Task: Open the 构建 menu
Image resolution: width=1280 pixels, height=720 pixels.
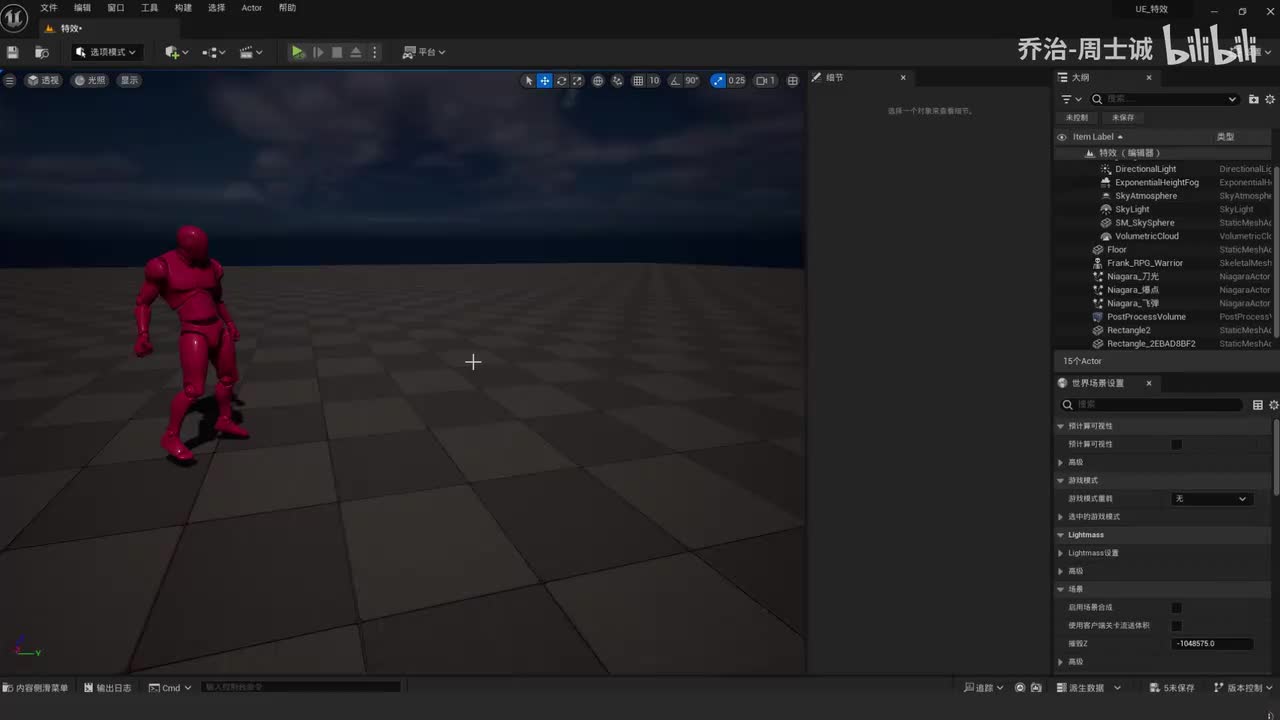Action: [183, 8]
